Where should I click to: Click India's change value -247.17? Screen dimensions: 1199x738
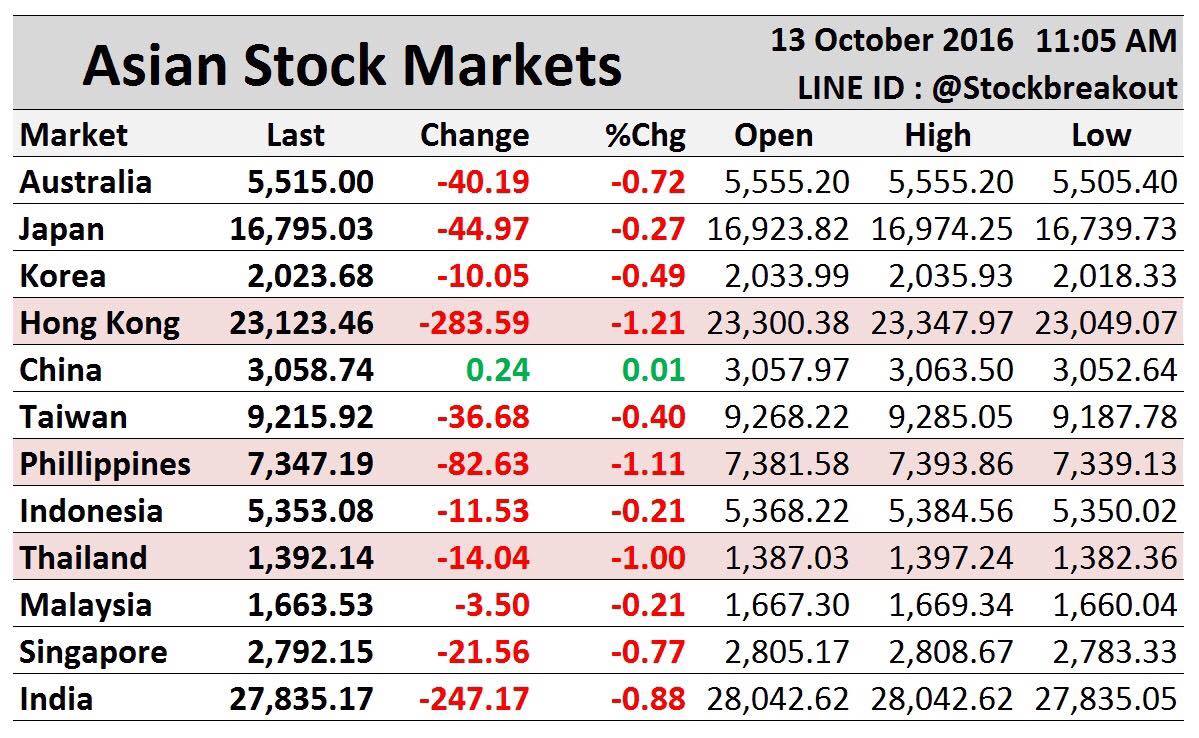(x=474, y=698)
